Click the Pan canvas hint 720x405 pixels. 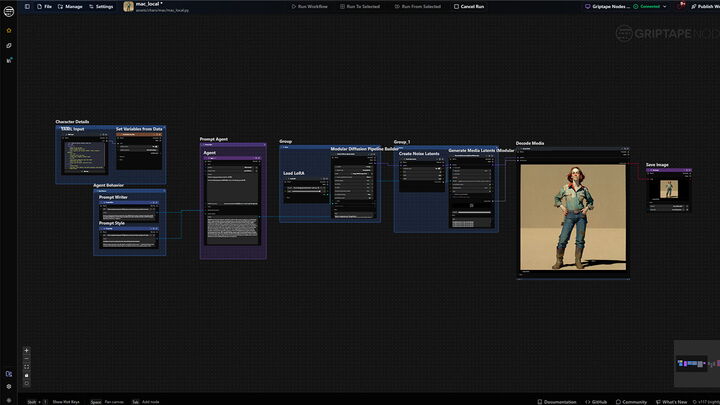(114, 402)
